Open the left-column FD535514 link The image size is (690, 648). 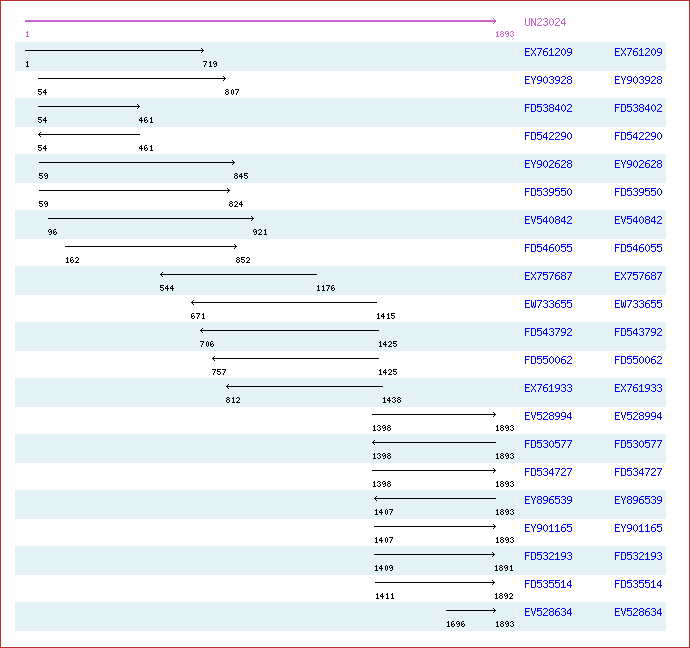[x=548, y=584]
